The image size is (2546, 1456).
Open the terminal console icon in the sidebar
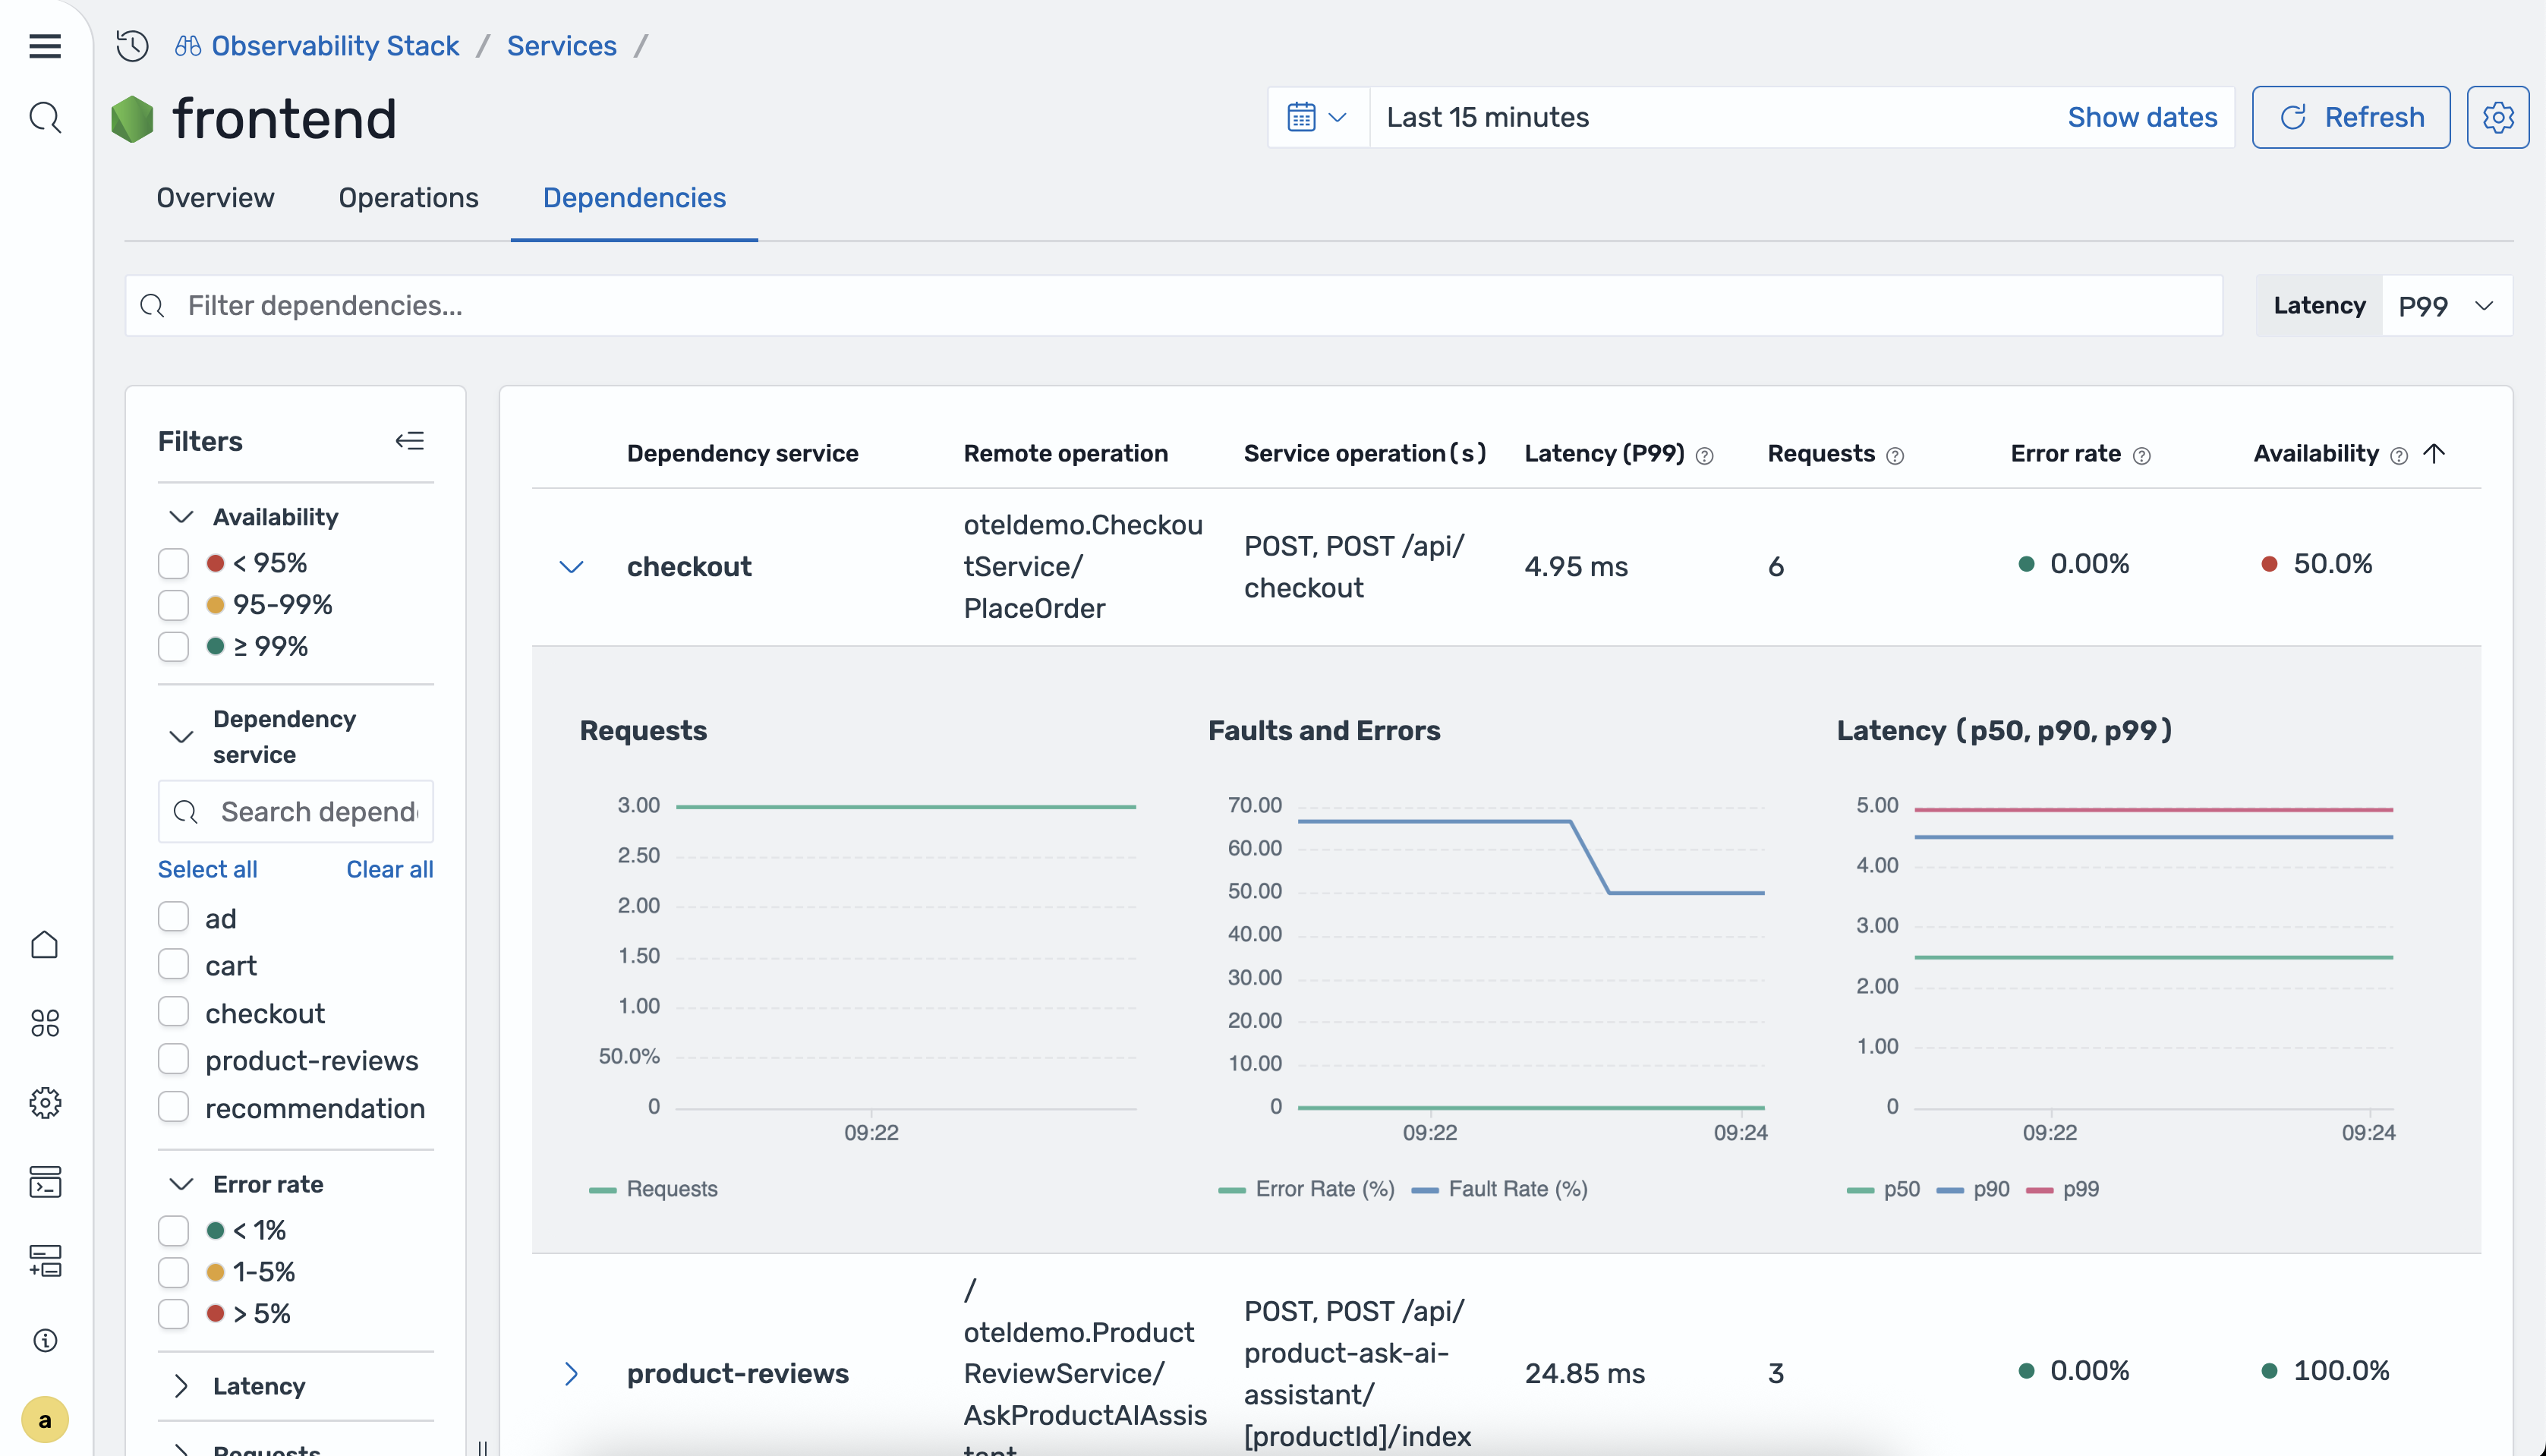click(x=44, y=1182)
